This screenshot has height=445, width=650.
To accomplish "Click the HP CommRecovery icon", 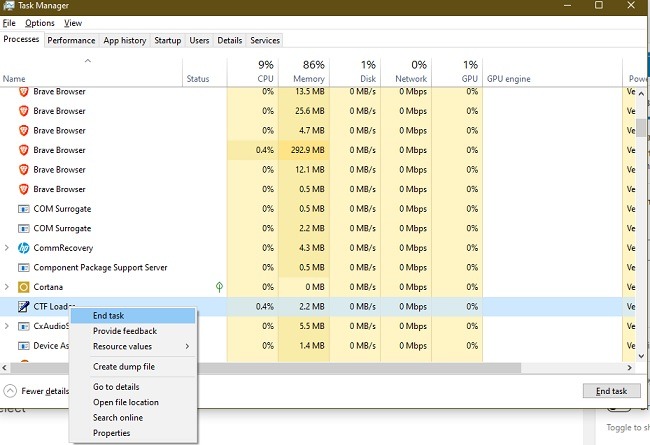I will [24, 248].
